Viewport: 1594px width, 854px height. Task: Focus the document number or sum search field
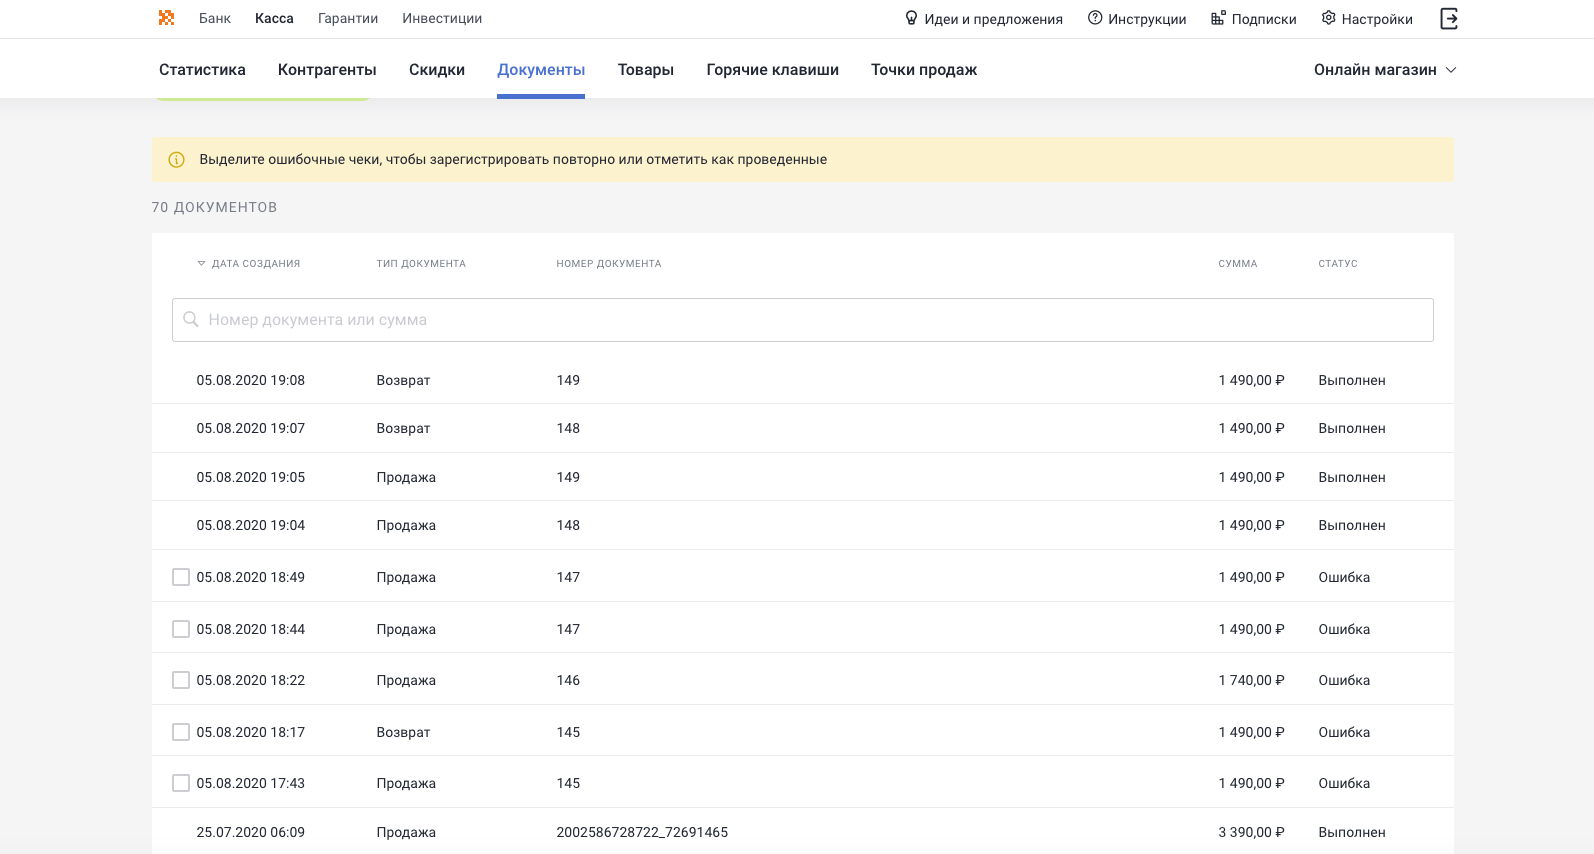(802, 320)
